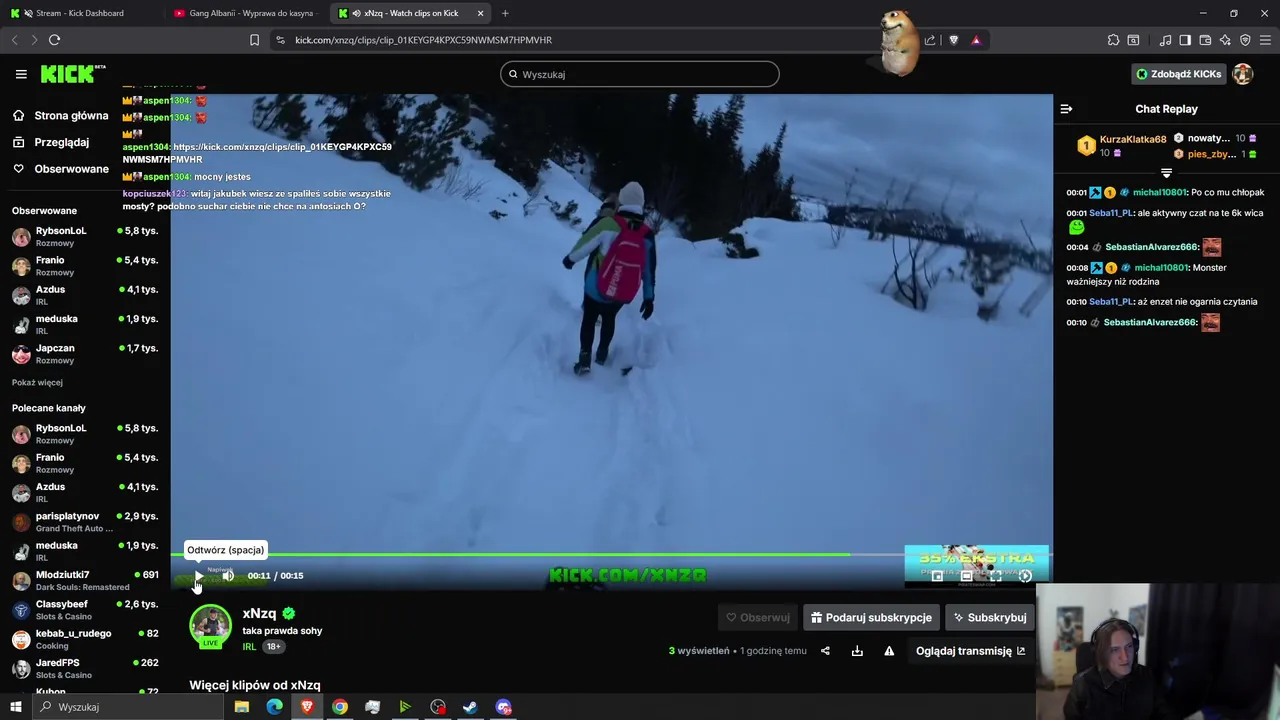Go back in browser history
Viewport: 1280px width, 720px height.
pos(14,40)
